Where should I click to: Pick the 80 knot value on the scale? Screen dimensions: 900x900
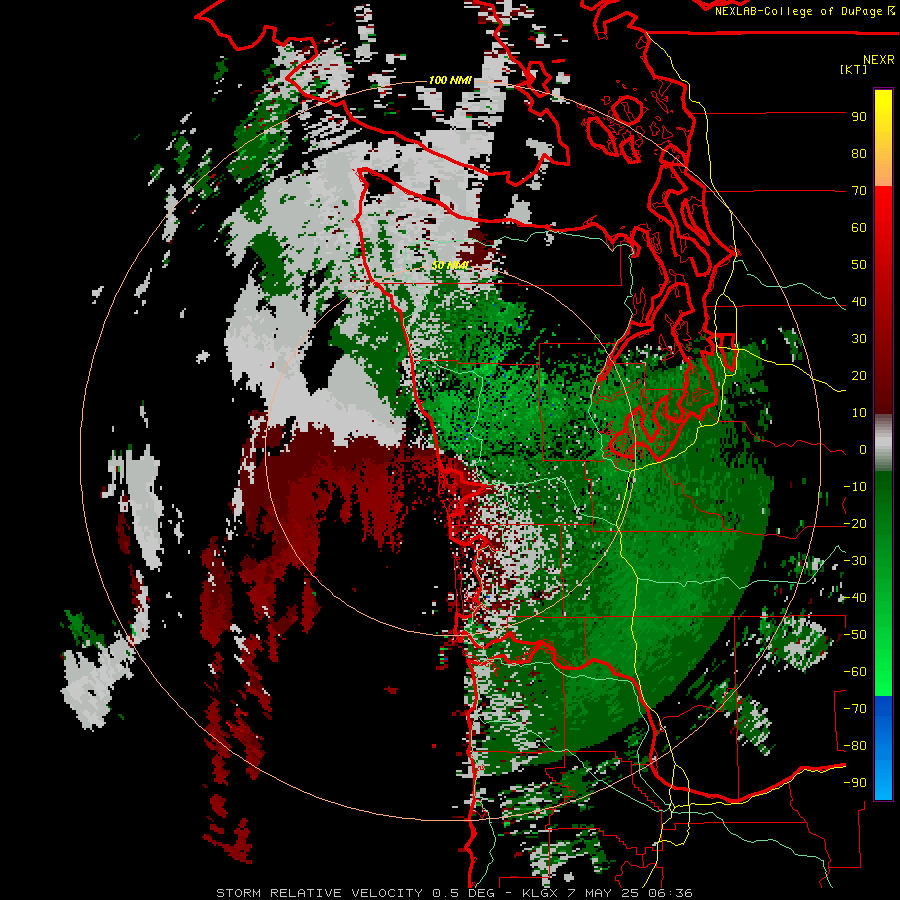859,153
